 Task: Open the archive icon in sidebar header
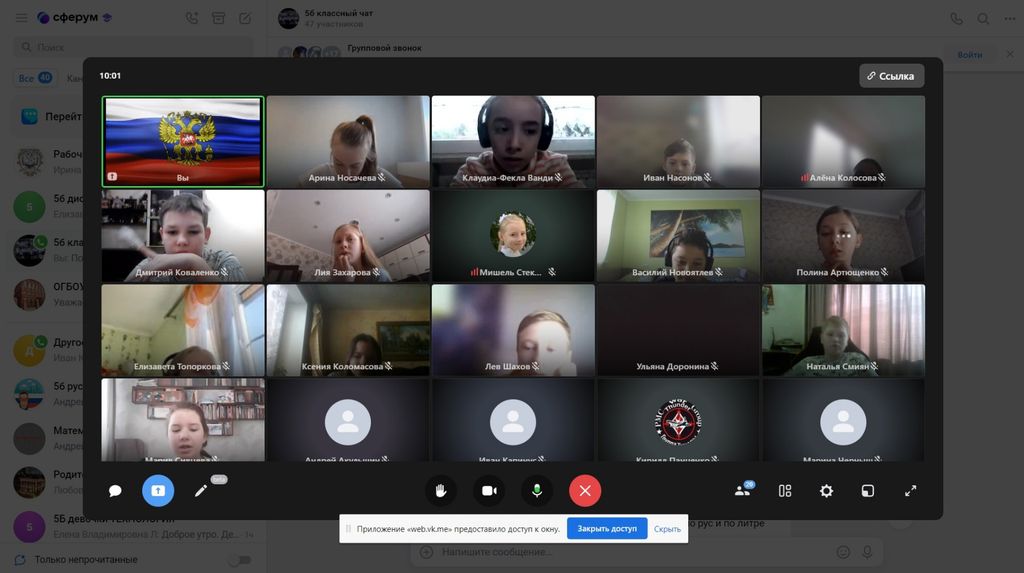coord(218,18)
